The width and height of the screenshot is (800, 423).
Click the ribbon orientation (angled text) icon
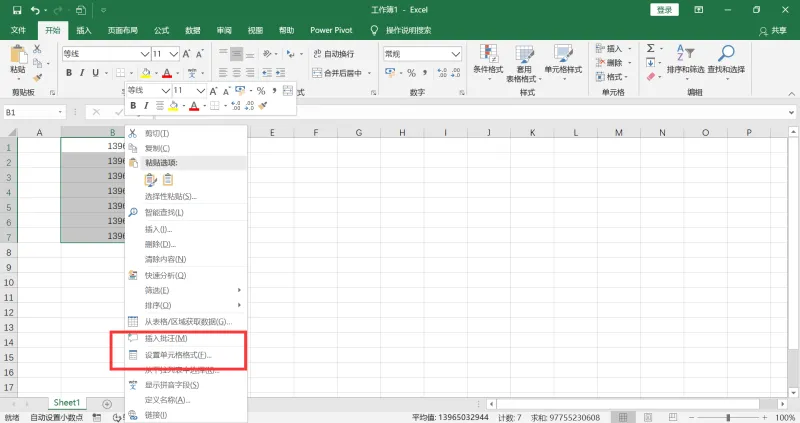(x=267, y=54)
